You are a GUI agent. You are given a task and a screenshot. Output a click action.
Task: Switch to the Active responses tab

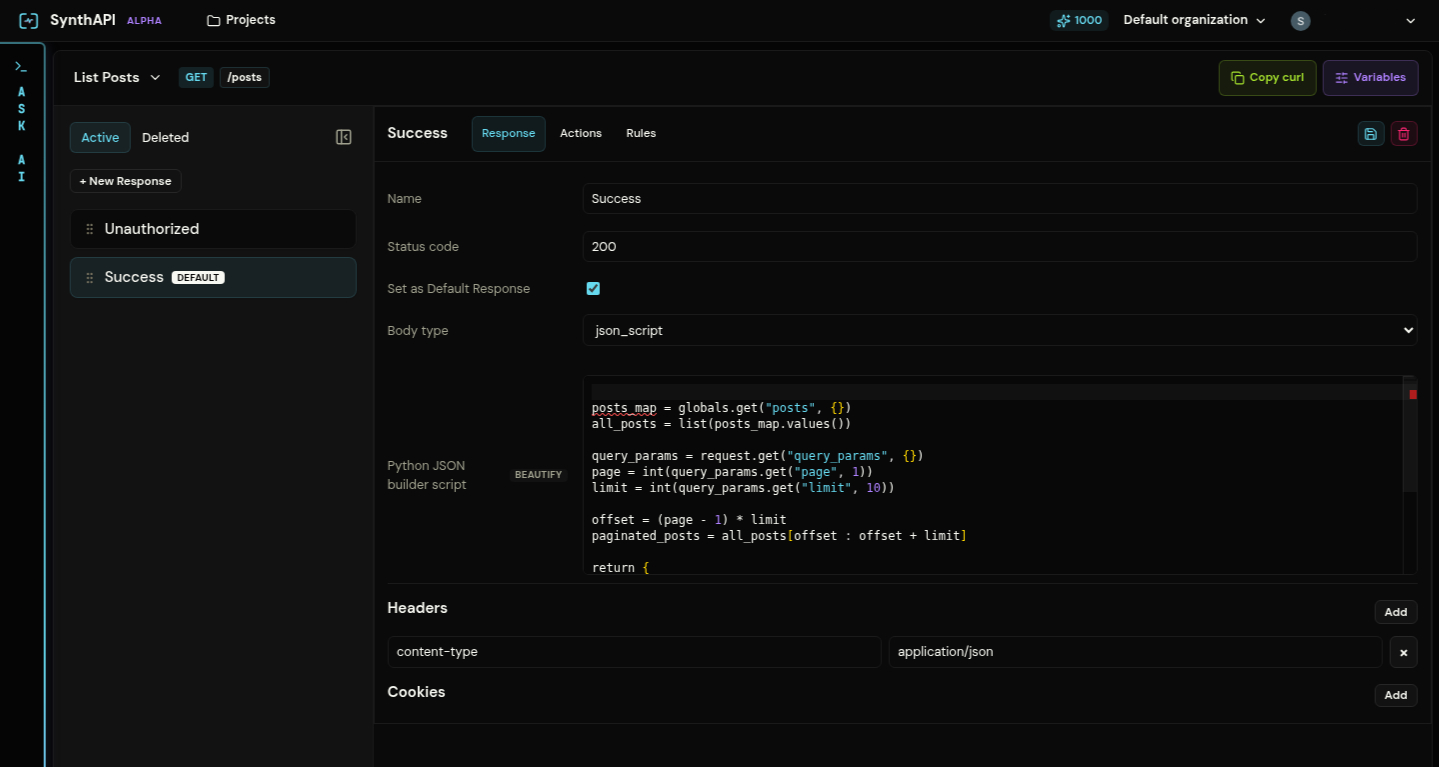pos(100,138)
